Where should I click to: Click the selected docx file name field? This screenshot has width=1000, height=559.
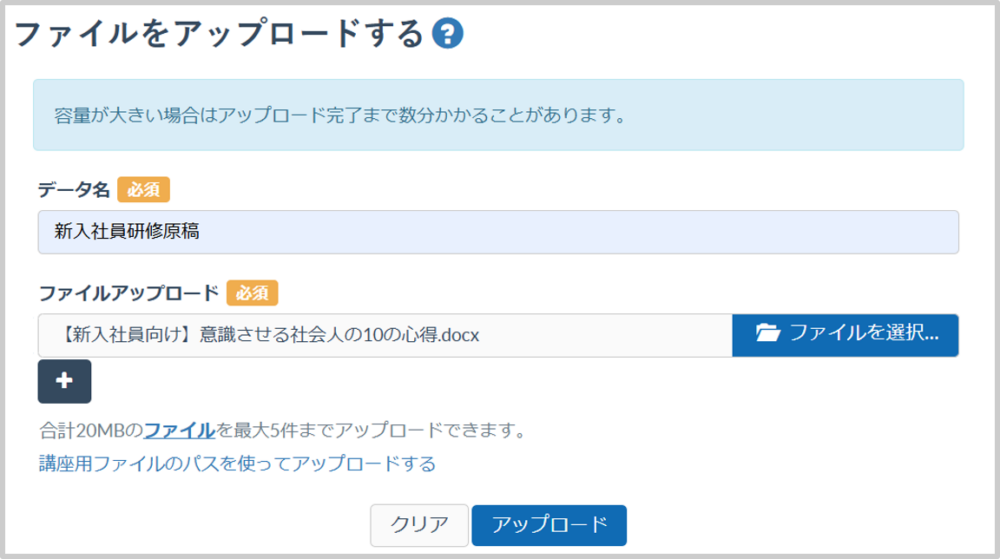[x=385, y=335]
